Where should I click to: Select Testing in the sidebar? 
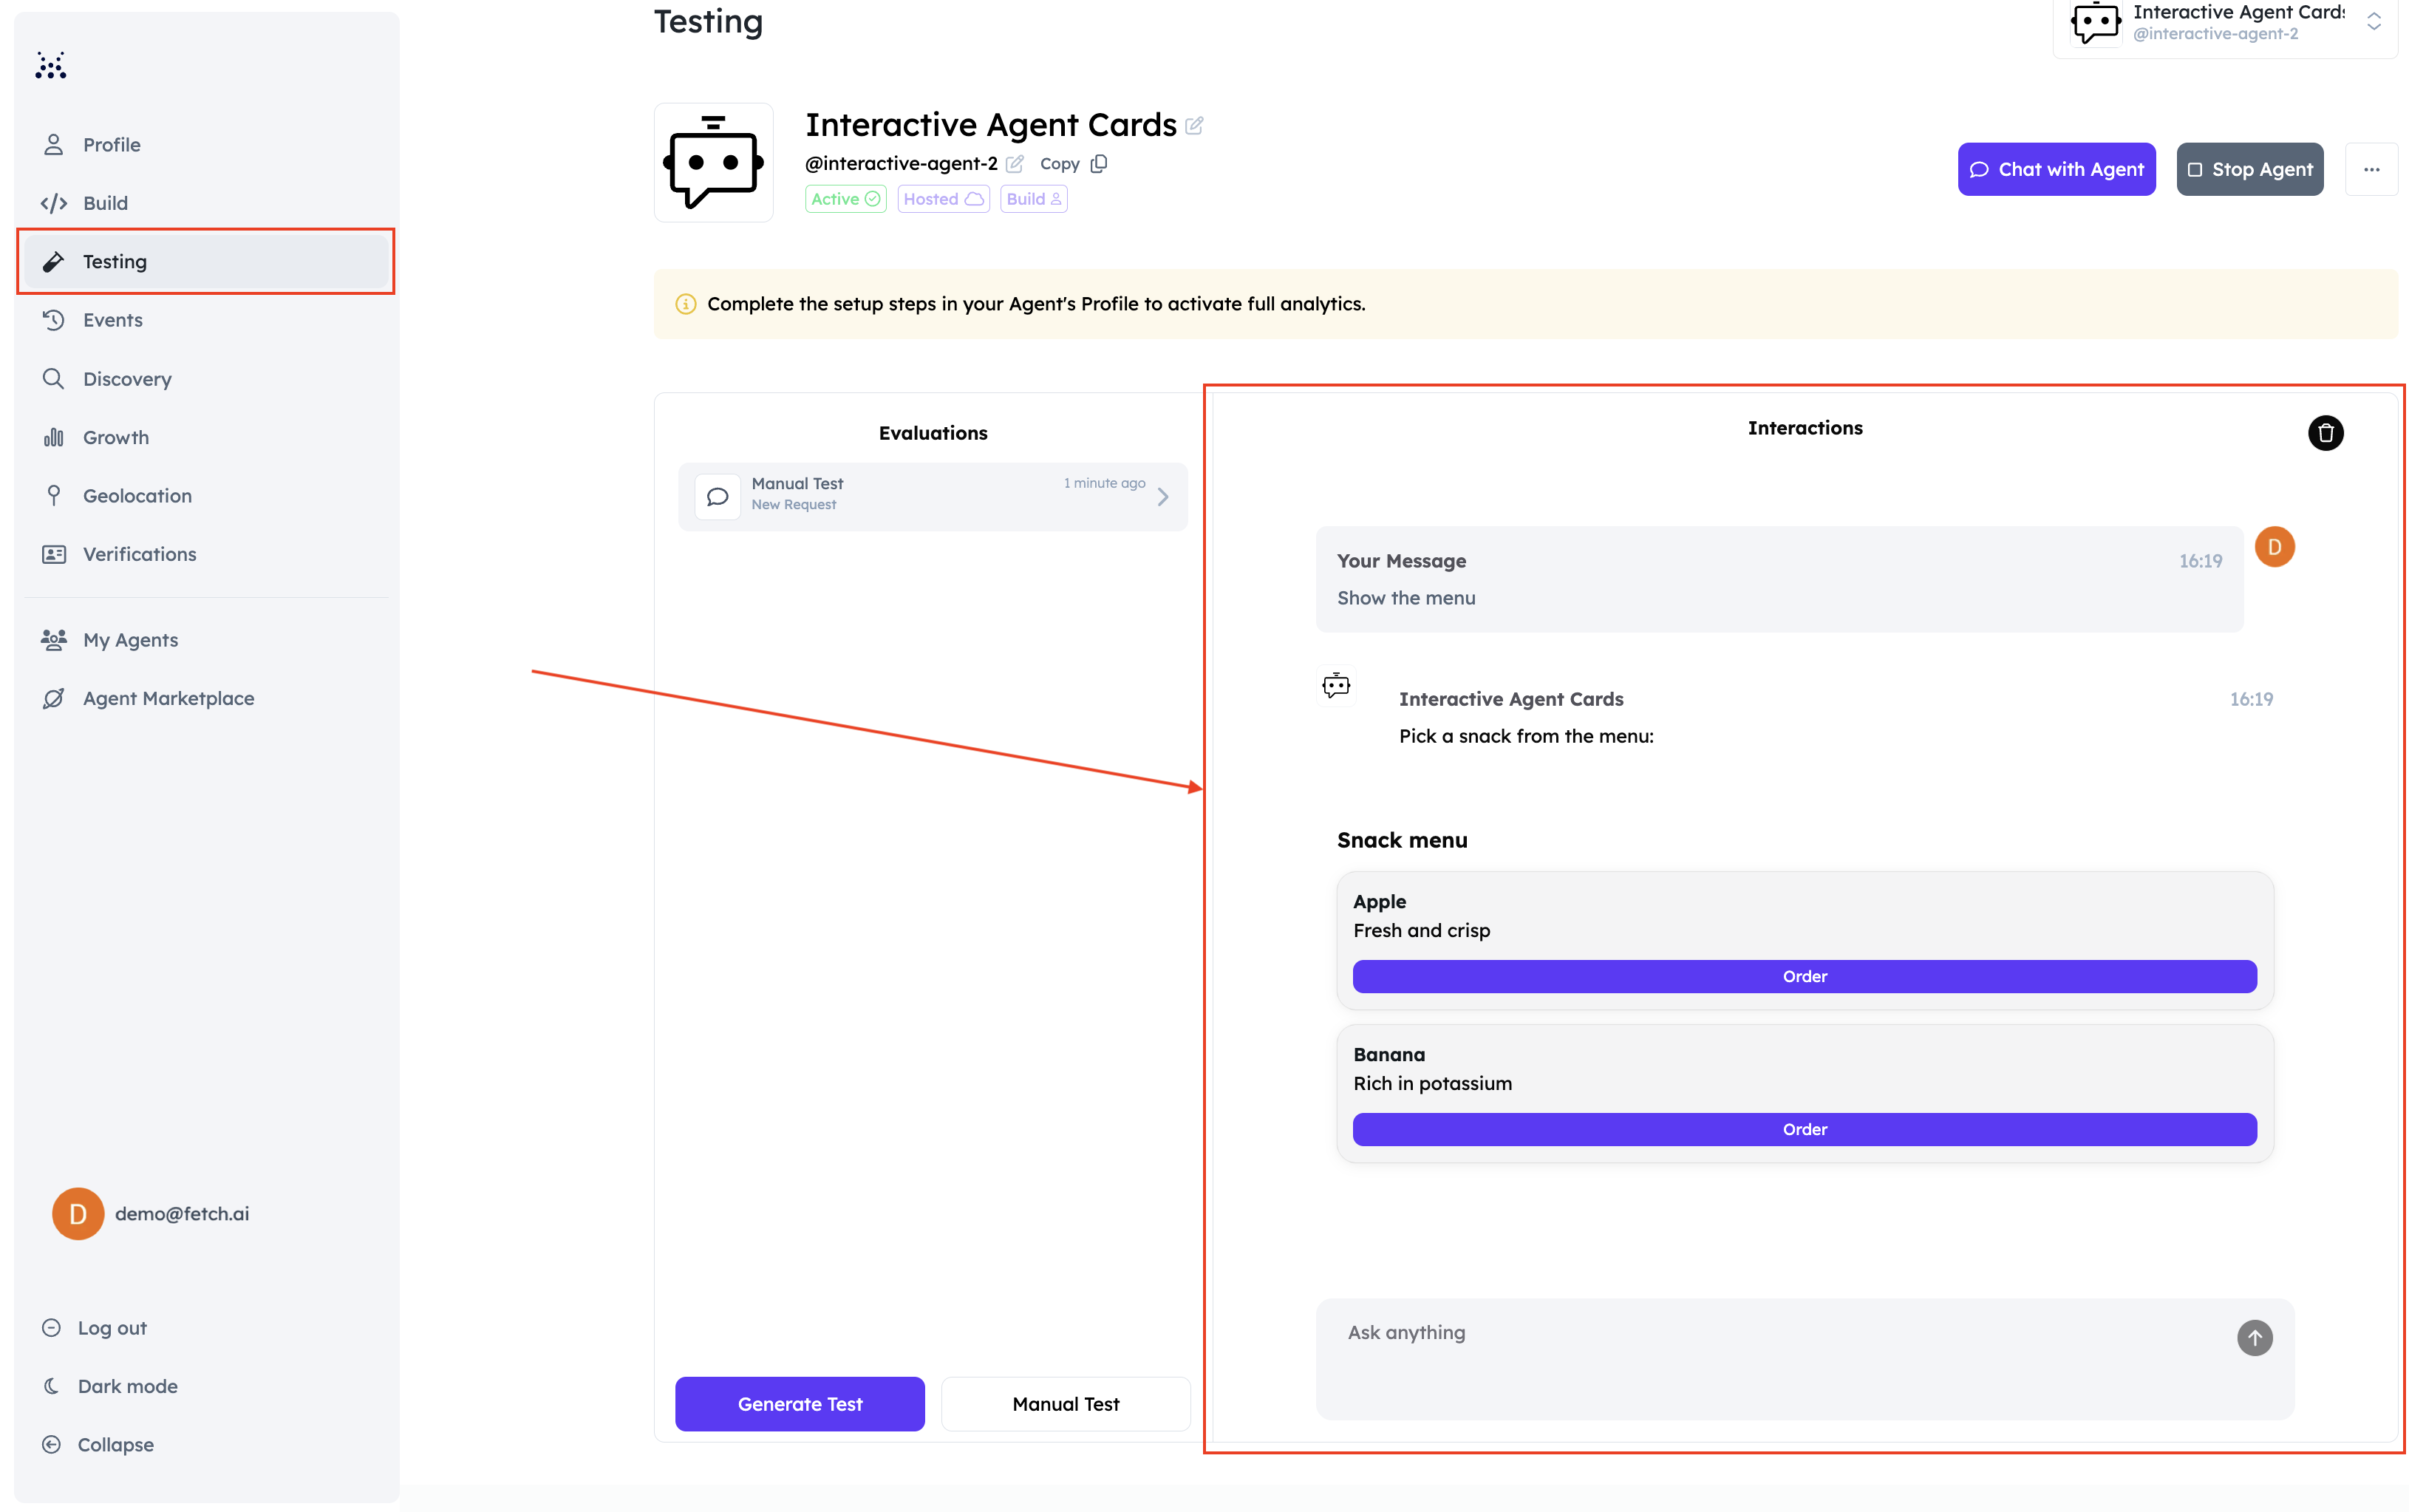click(x=205, y=261)
